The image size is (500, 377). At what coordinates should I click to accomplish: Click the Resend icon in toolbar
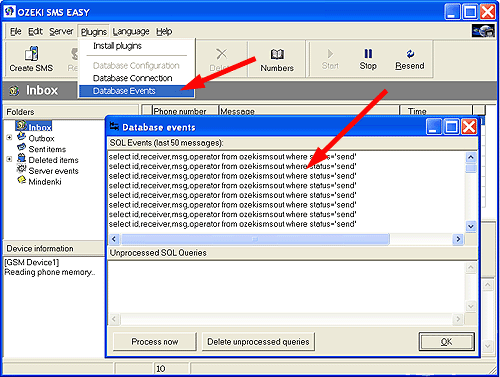pyautogui.click(x=410, y=54)
